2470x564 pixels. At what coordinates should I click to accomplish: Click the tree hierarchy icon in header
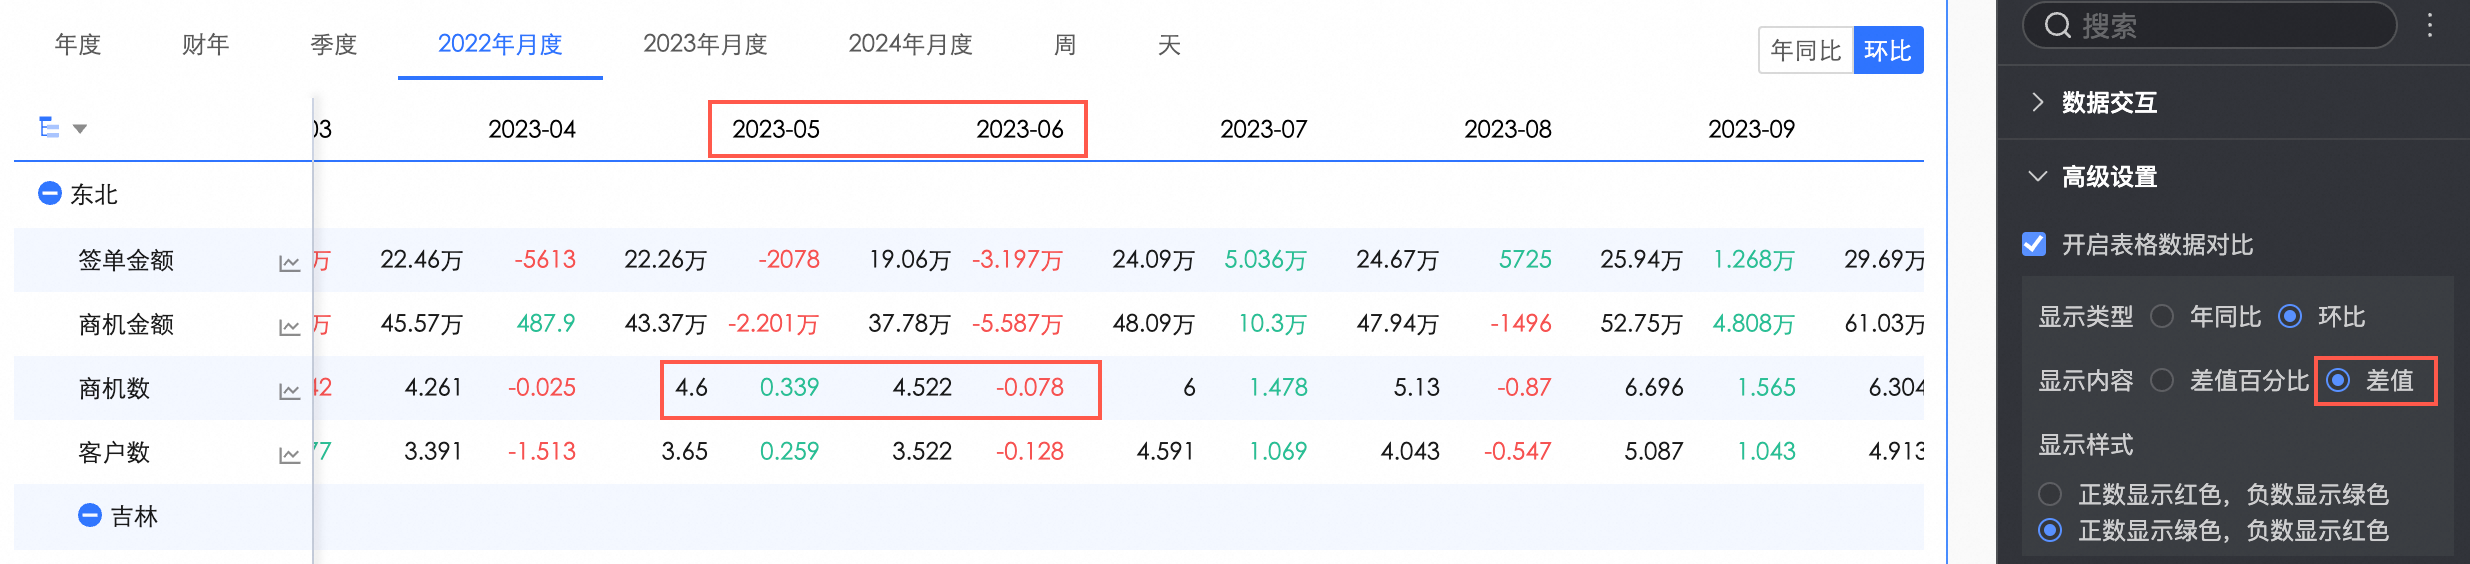tap(48, 127)
